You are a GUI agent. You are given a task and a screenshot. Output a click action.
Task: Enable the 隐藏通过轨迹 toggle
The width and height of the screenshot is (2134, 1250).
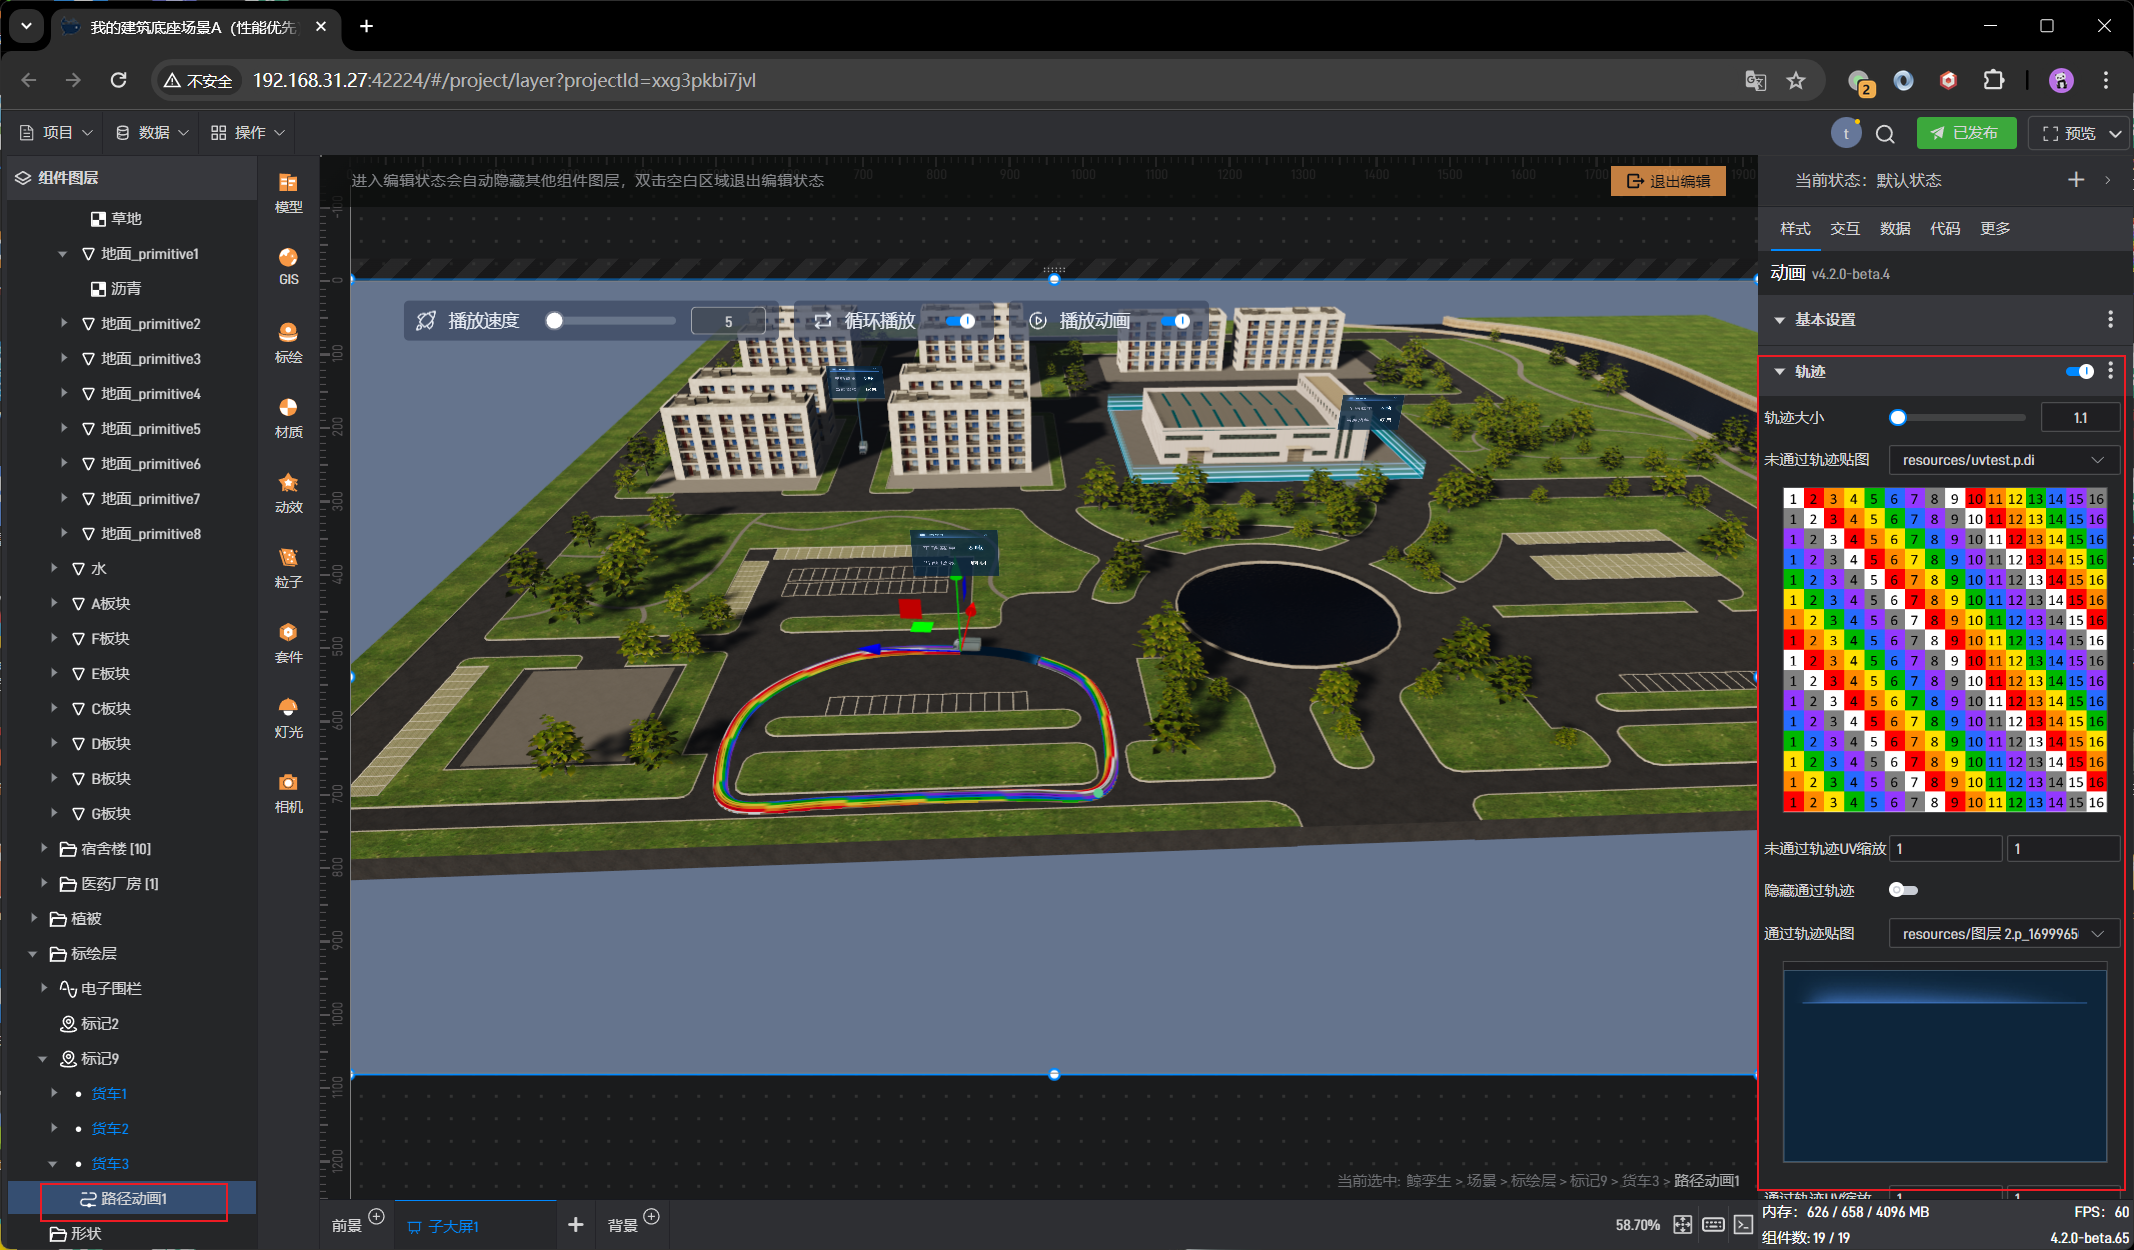pos(1902,890)
